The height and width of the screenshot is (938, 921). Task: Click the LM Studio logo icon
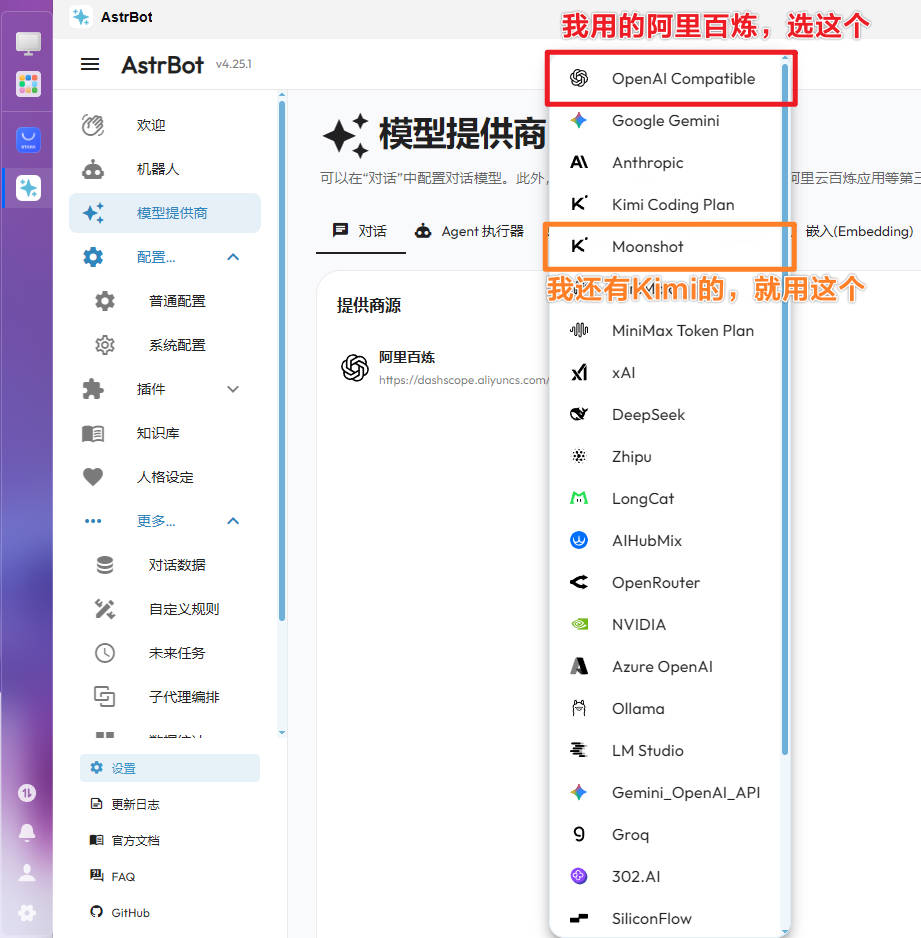click(578, 750)
